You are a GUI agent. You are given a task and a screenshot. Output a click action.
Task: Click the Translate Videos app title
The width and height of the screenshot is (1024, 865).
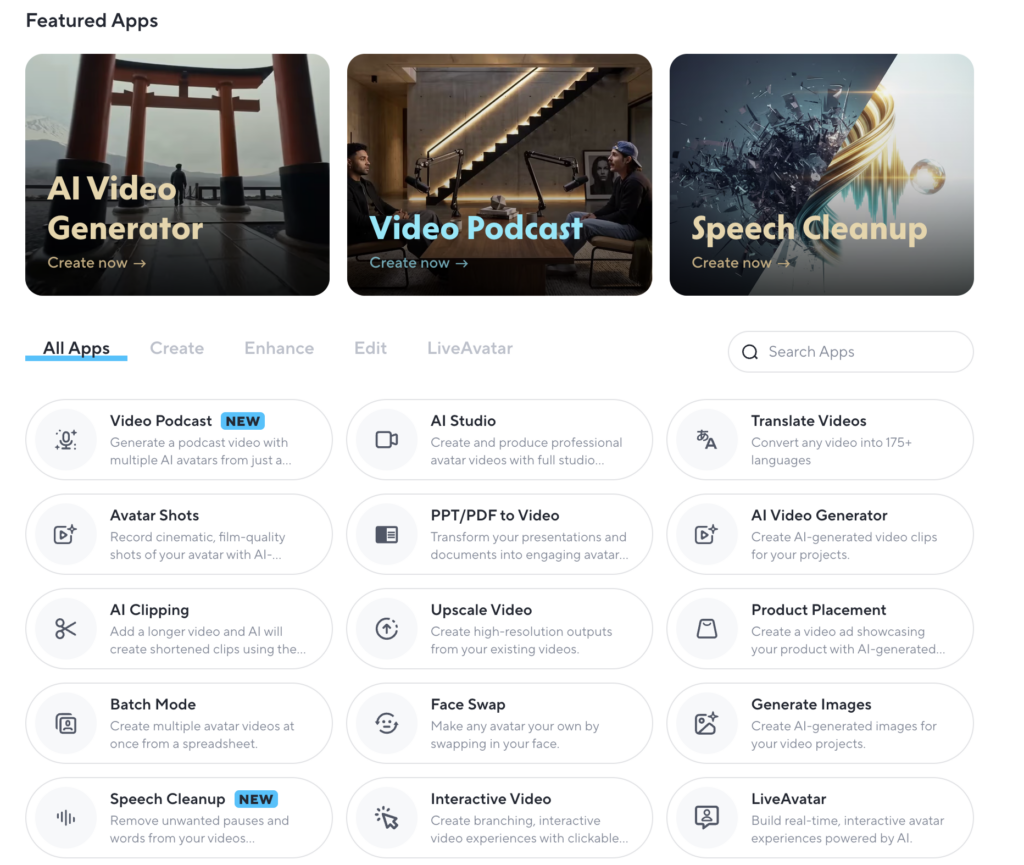click(x=808, y=421)
